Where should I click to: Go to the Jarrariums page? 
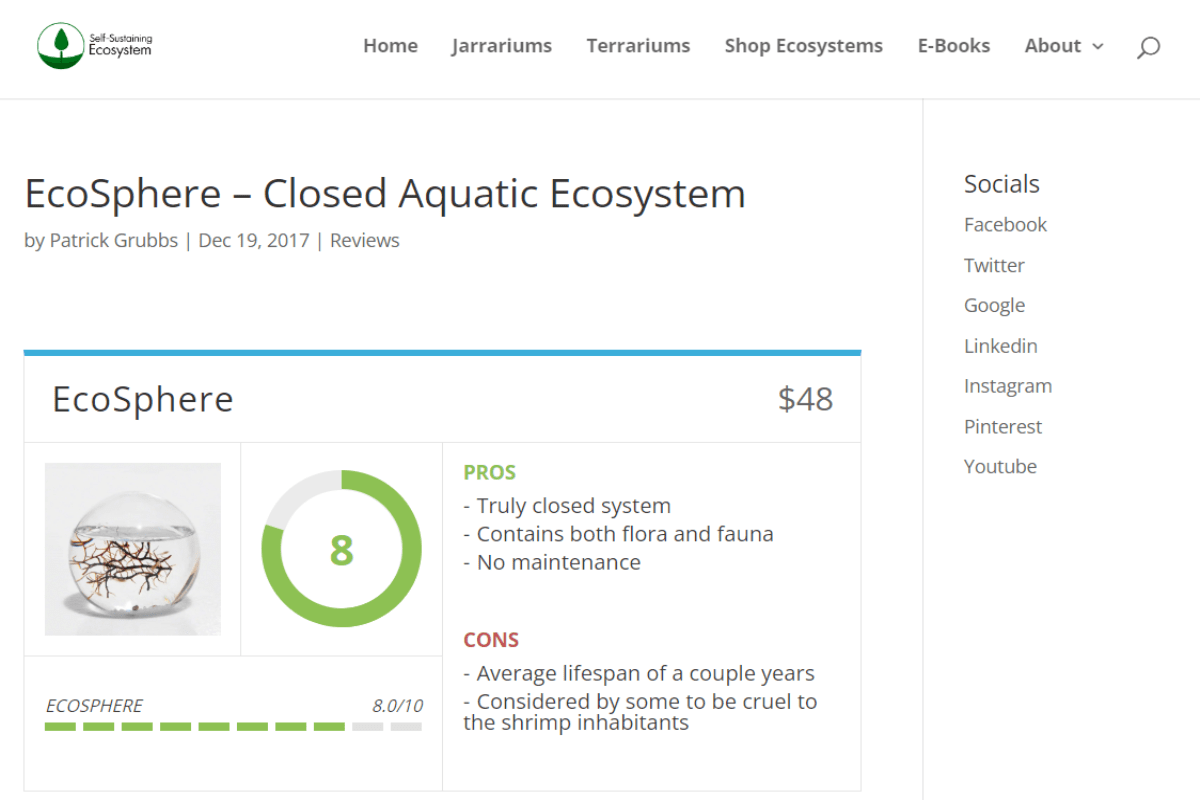click(501, 46)
